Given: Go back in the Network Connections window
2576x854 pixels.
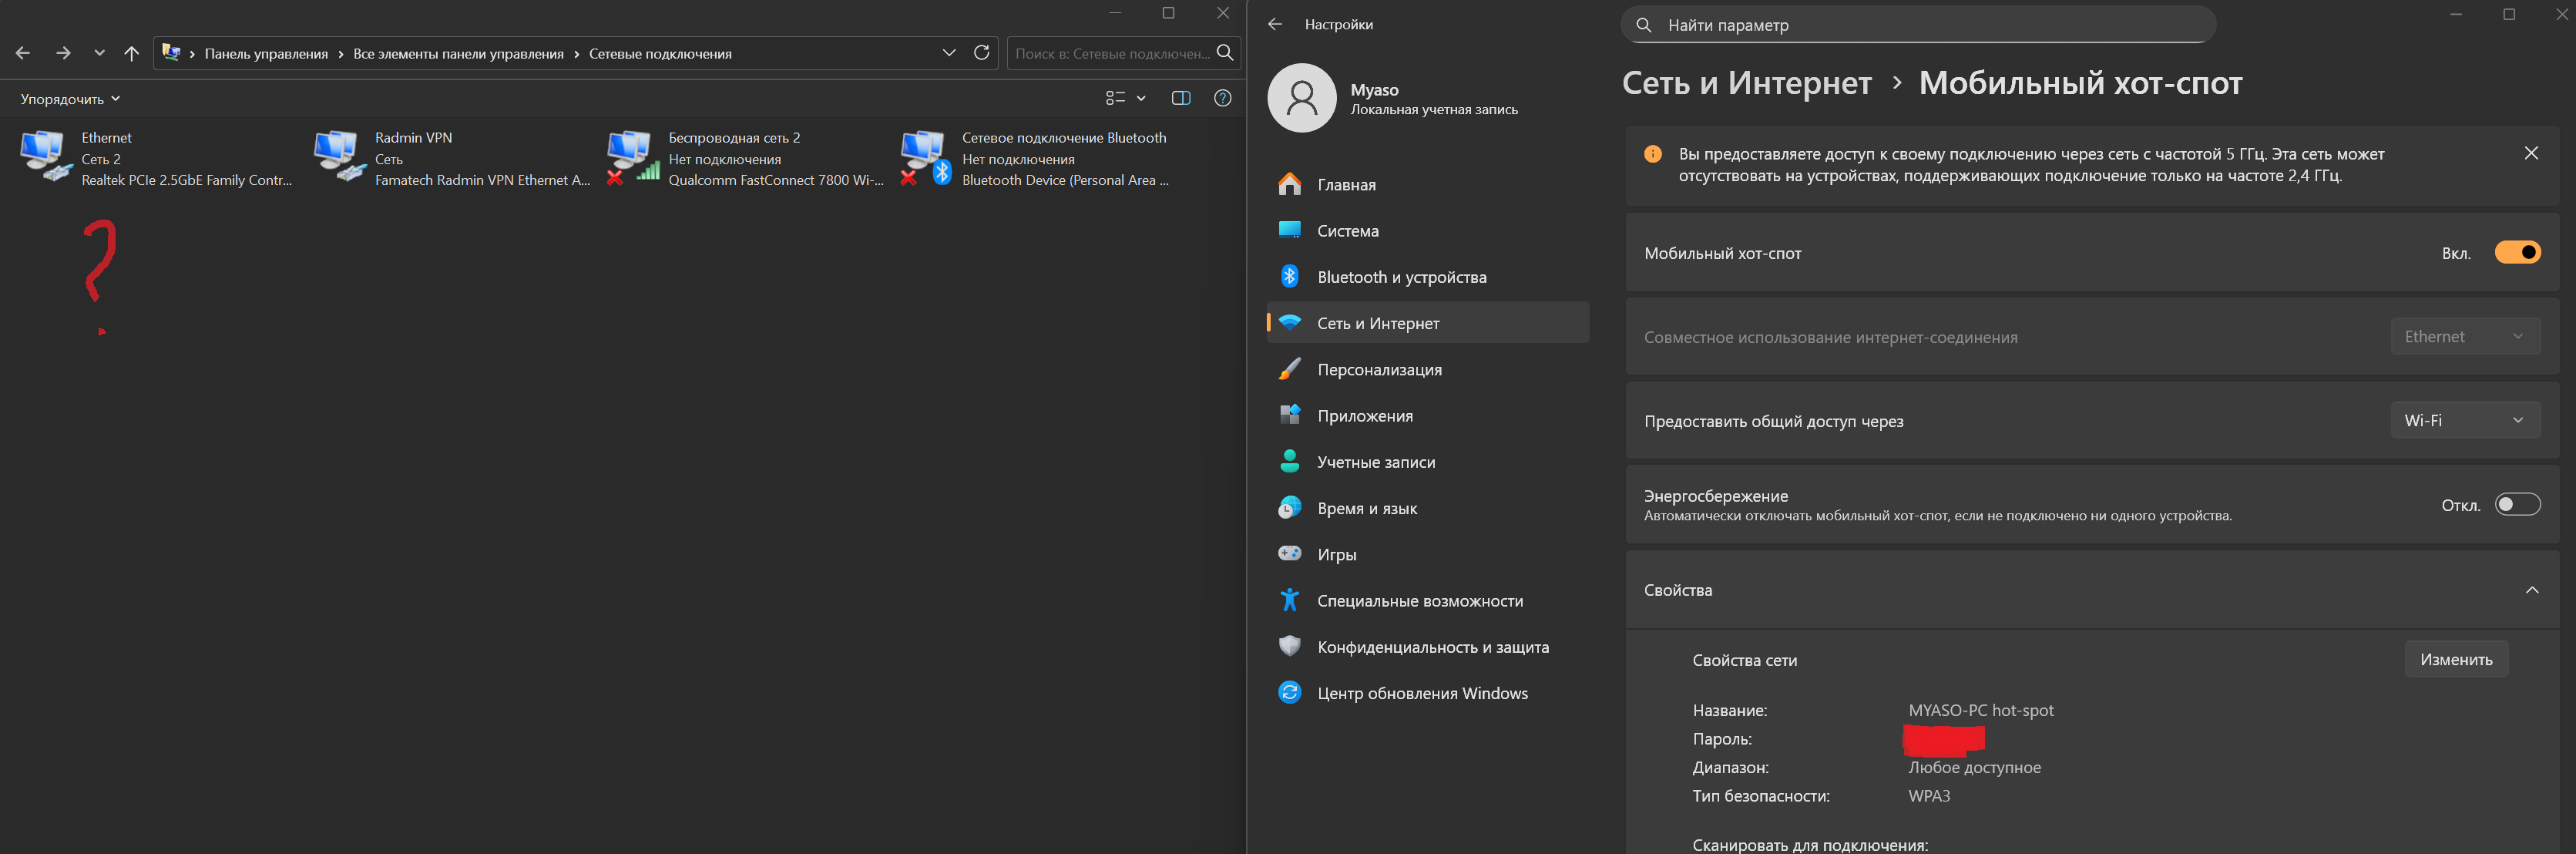Looking at the screenshot, I should 23,53.
